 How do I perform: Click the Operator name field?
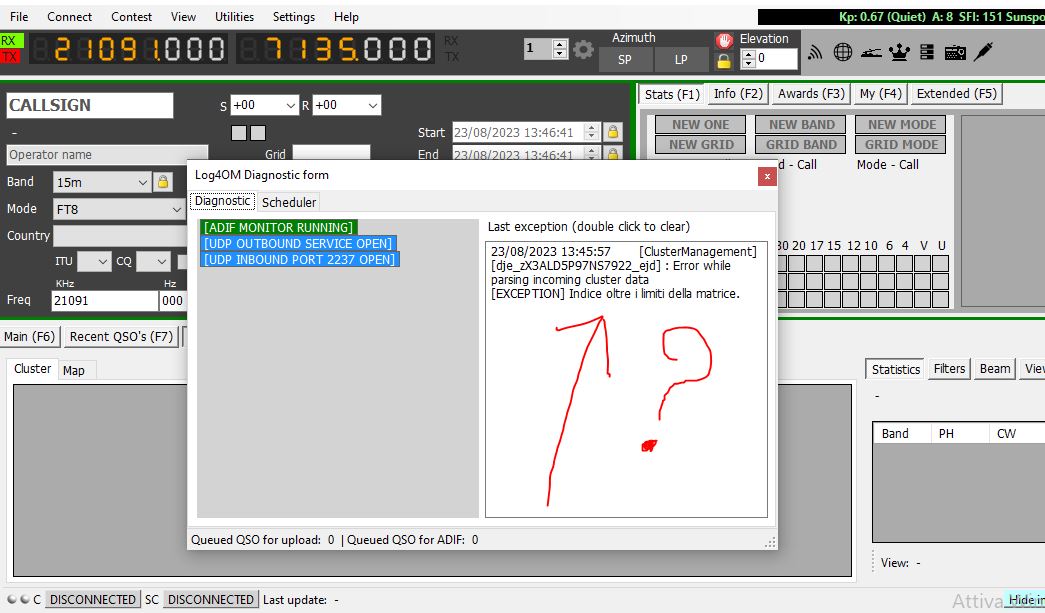(x=107, y=155)
